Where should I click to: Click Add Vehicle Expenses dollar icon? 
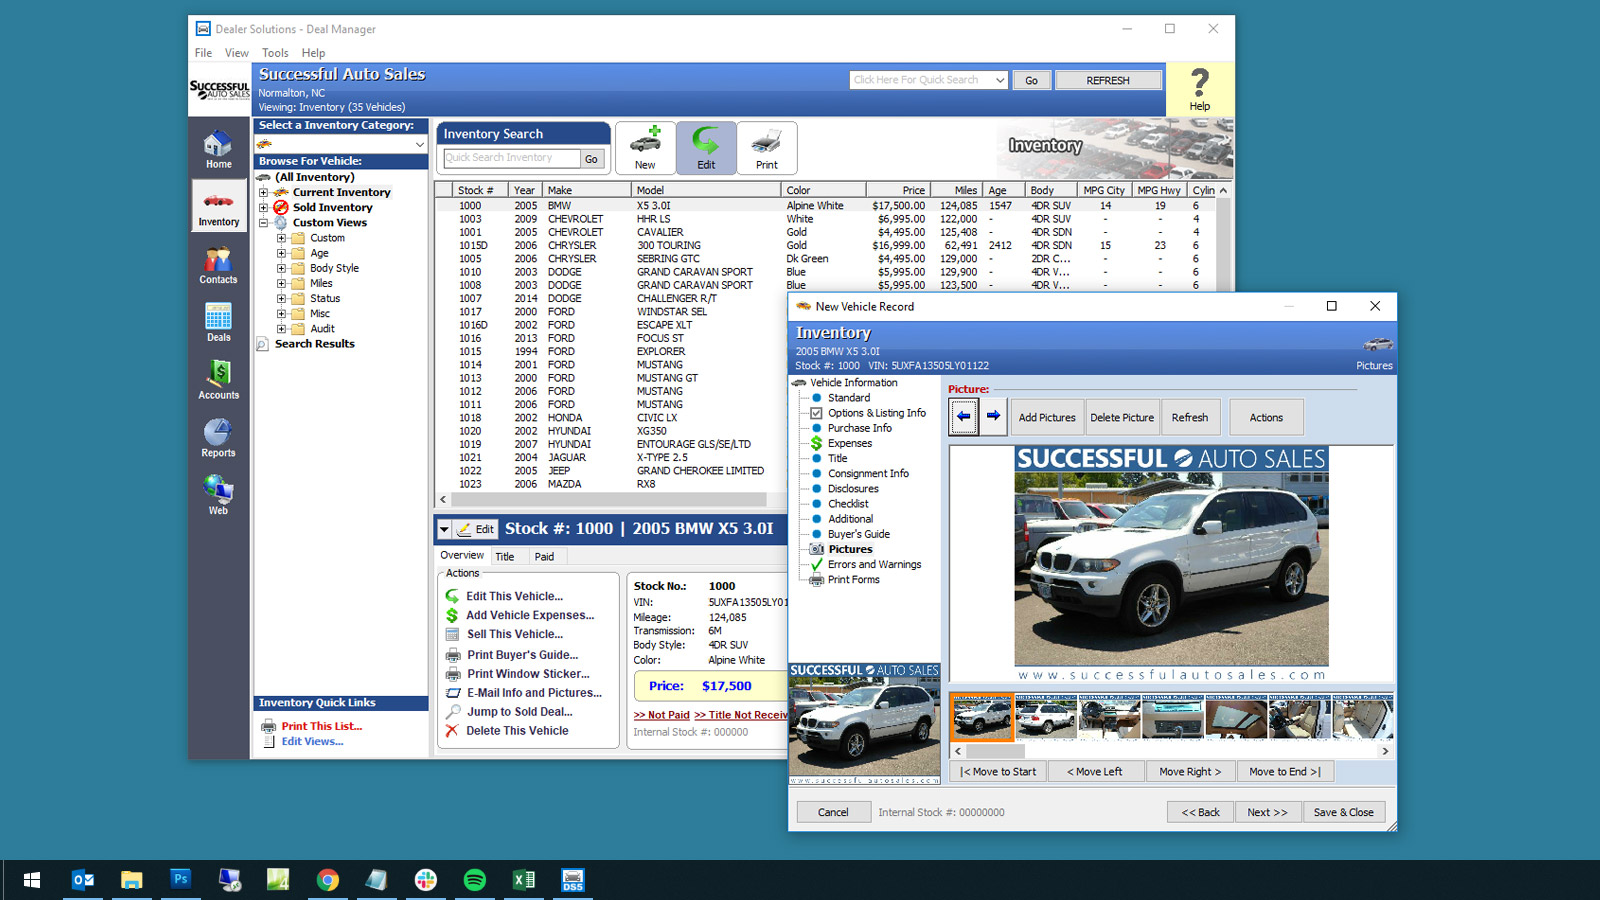click(x=452, y=615)
